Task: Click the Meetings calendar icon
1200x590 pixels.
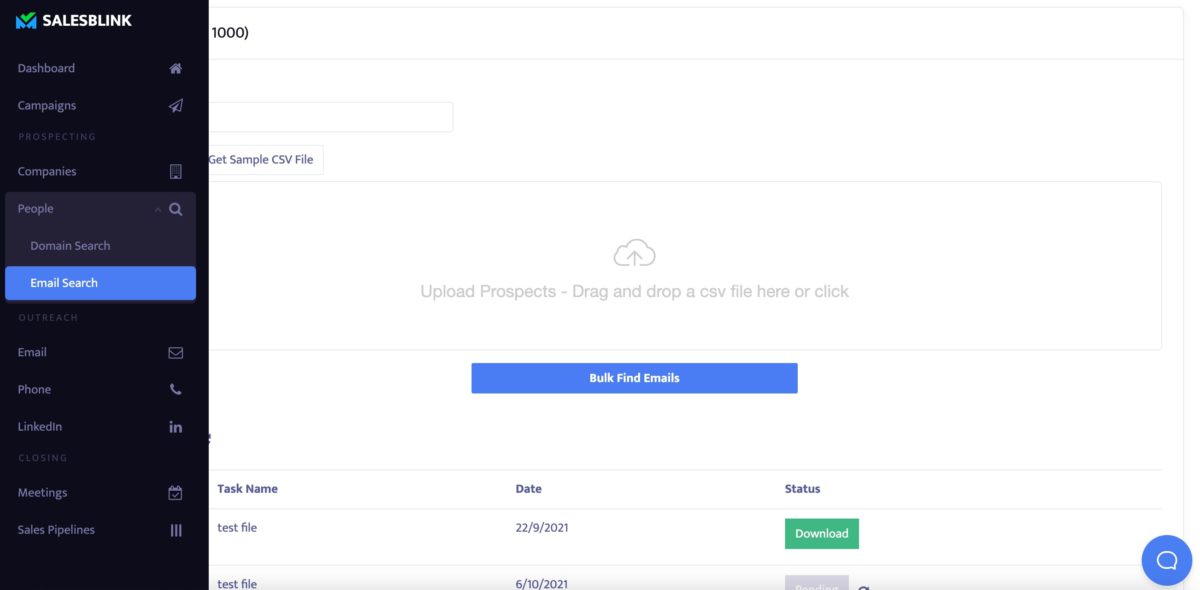Action: pyautogui.click(x=175, y=492)
